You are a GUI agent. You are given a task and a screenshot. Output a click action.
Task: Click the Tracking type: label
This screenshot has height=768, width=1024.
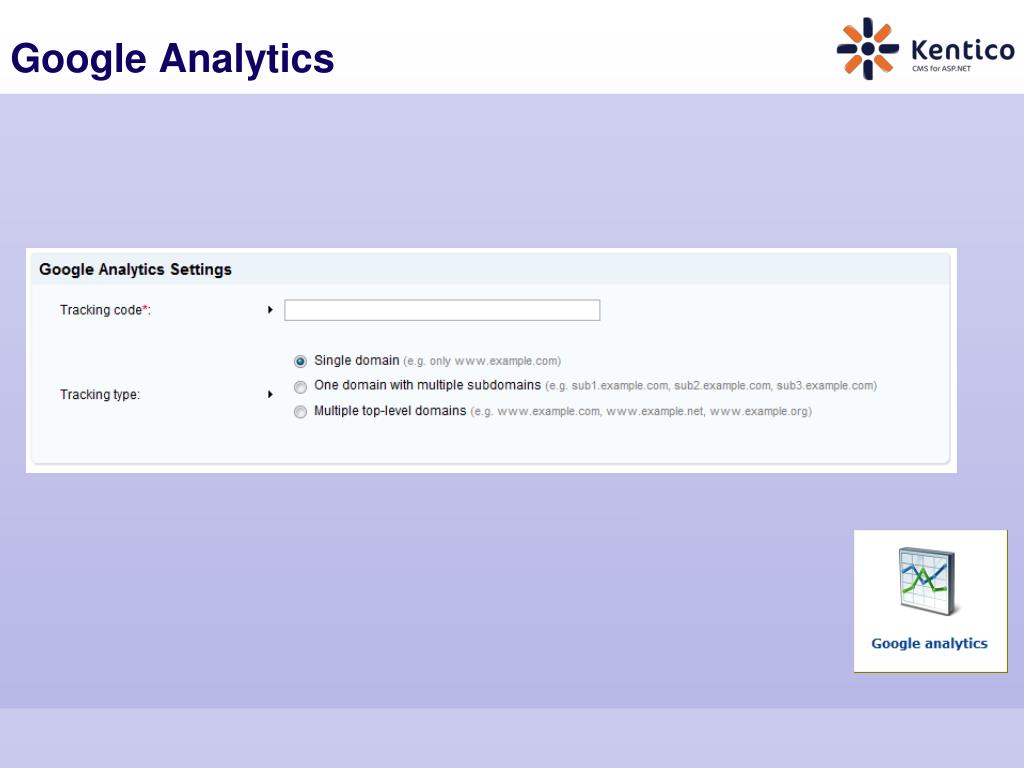(x=100, y=394)
